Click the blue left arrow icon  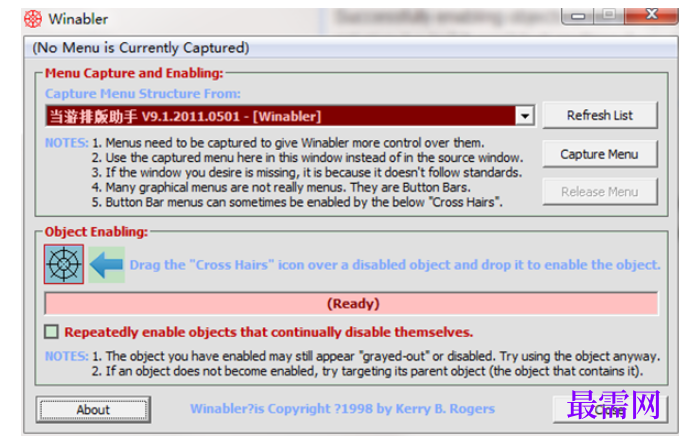pyautogui.click(x=107, y=265)
